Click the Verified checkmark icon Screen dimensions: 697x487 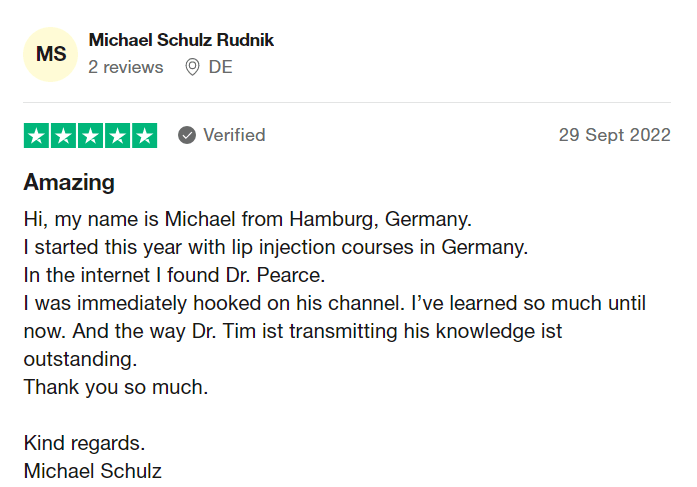tap(187, 135)
